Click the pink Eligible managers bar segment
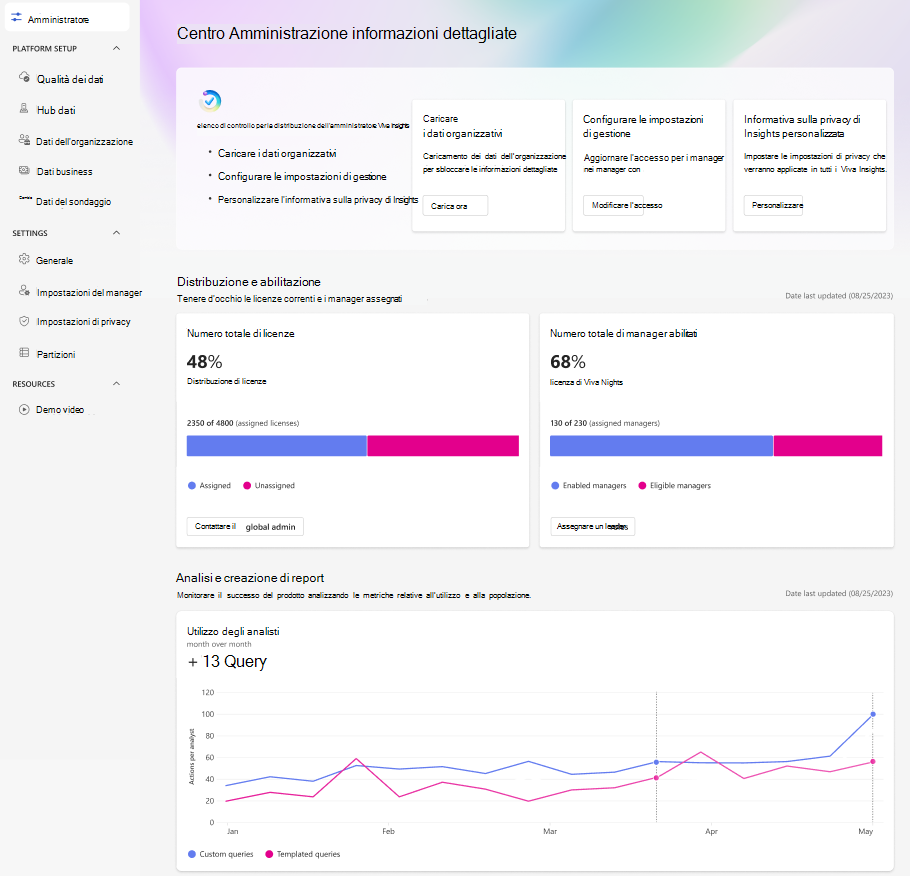Screen dimensions: 910x876 828,446
